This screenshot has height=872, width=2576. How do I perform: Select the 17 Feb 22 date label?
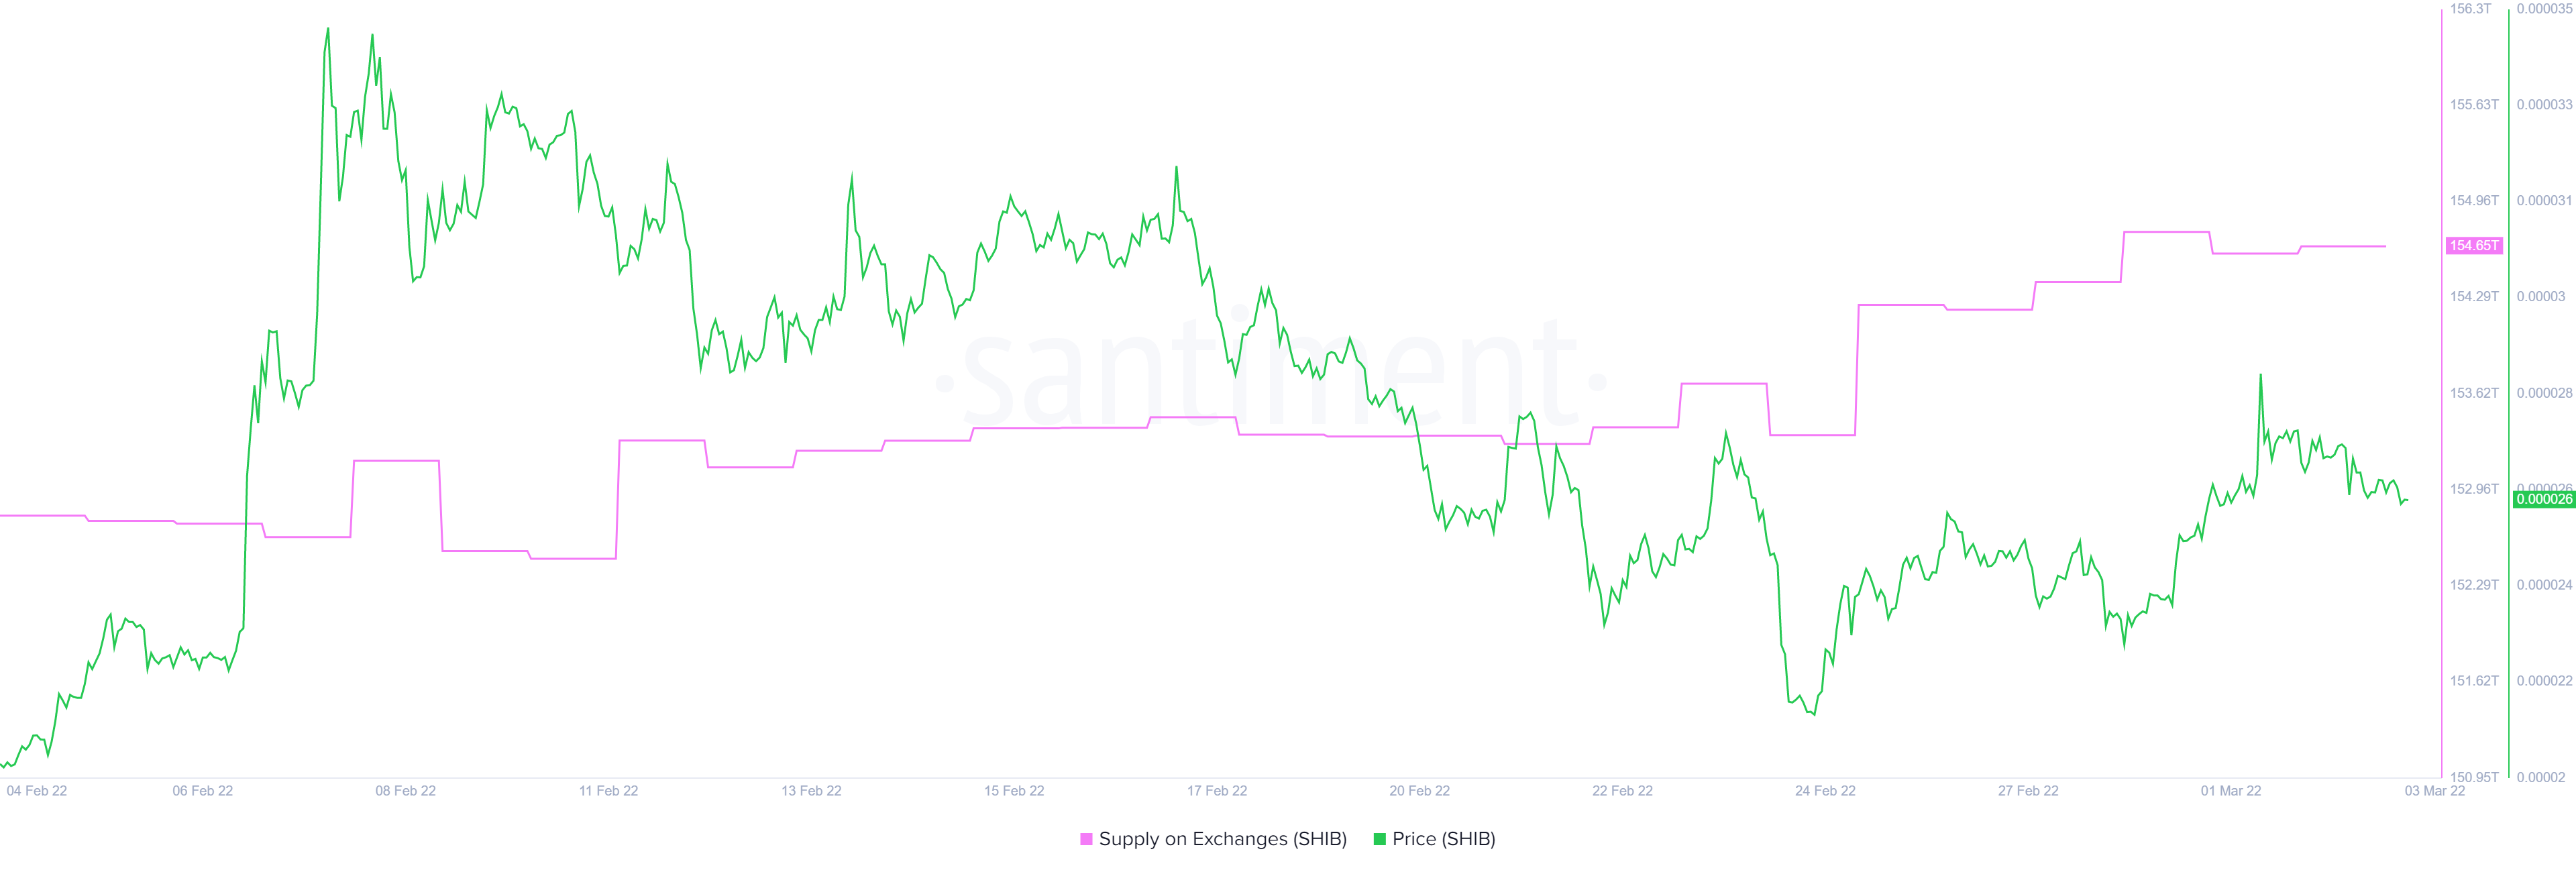pyautogui.click(x=1217, y=791)
